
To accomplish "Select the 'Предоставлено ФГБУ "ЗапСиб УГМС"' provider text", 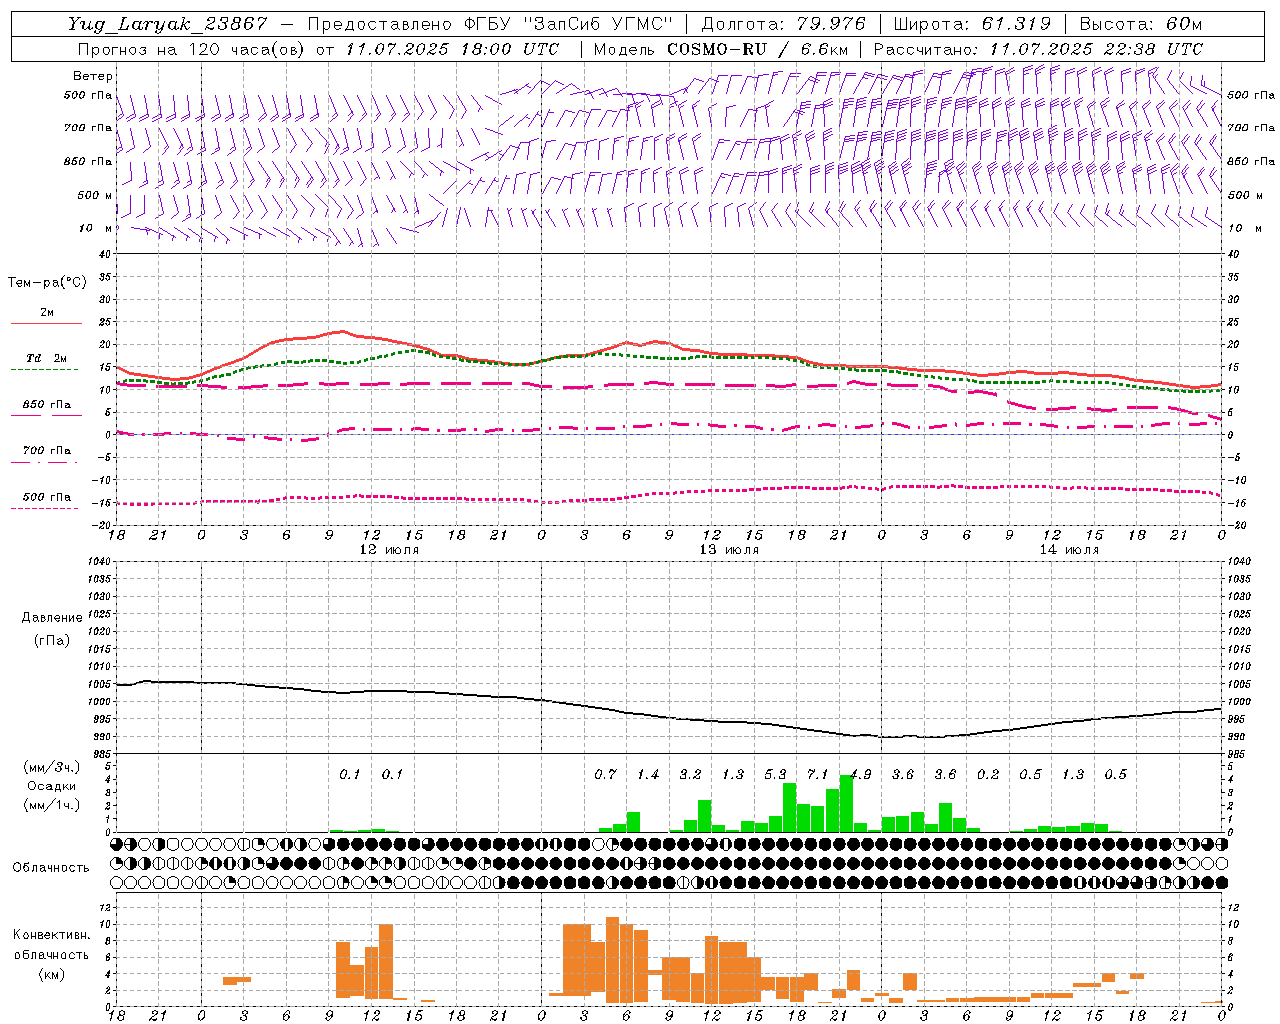I will tap(490, 24).
